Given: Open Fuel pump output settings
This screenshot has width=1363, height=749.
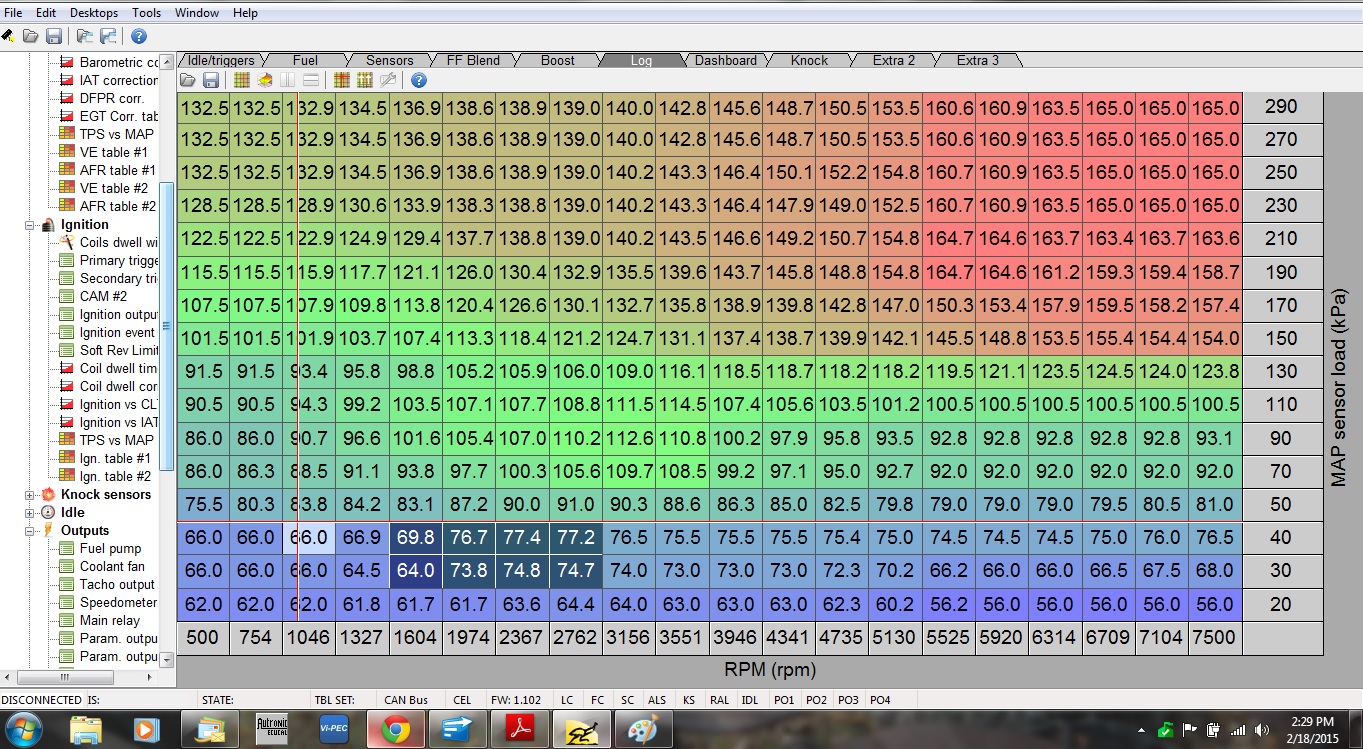Looking at the screenshot, I should pyautogui.click(x=110, y=548).
